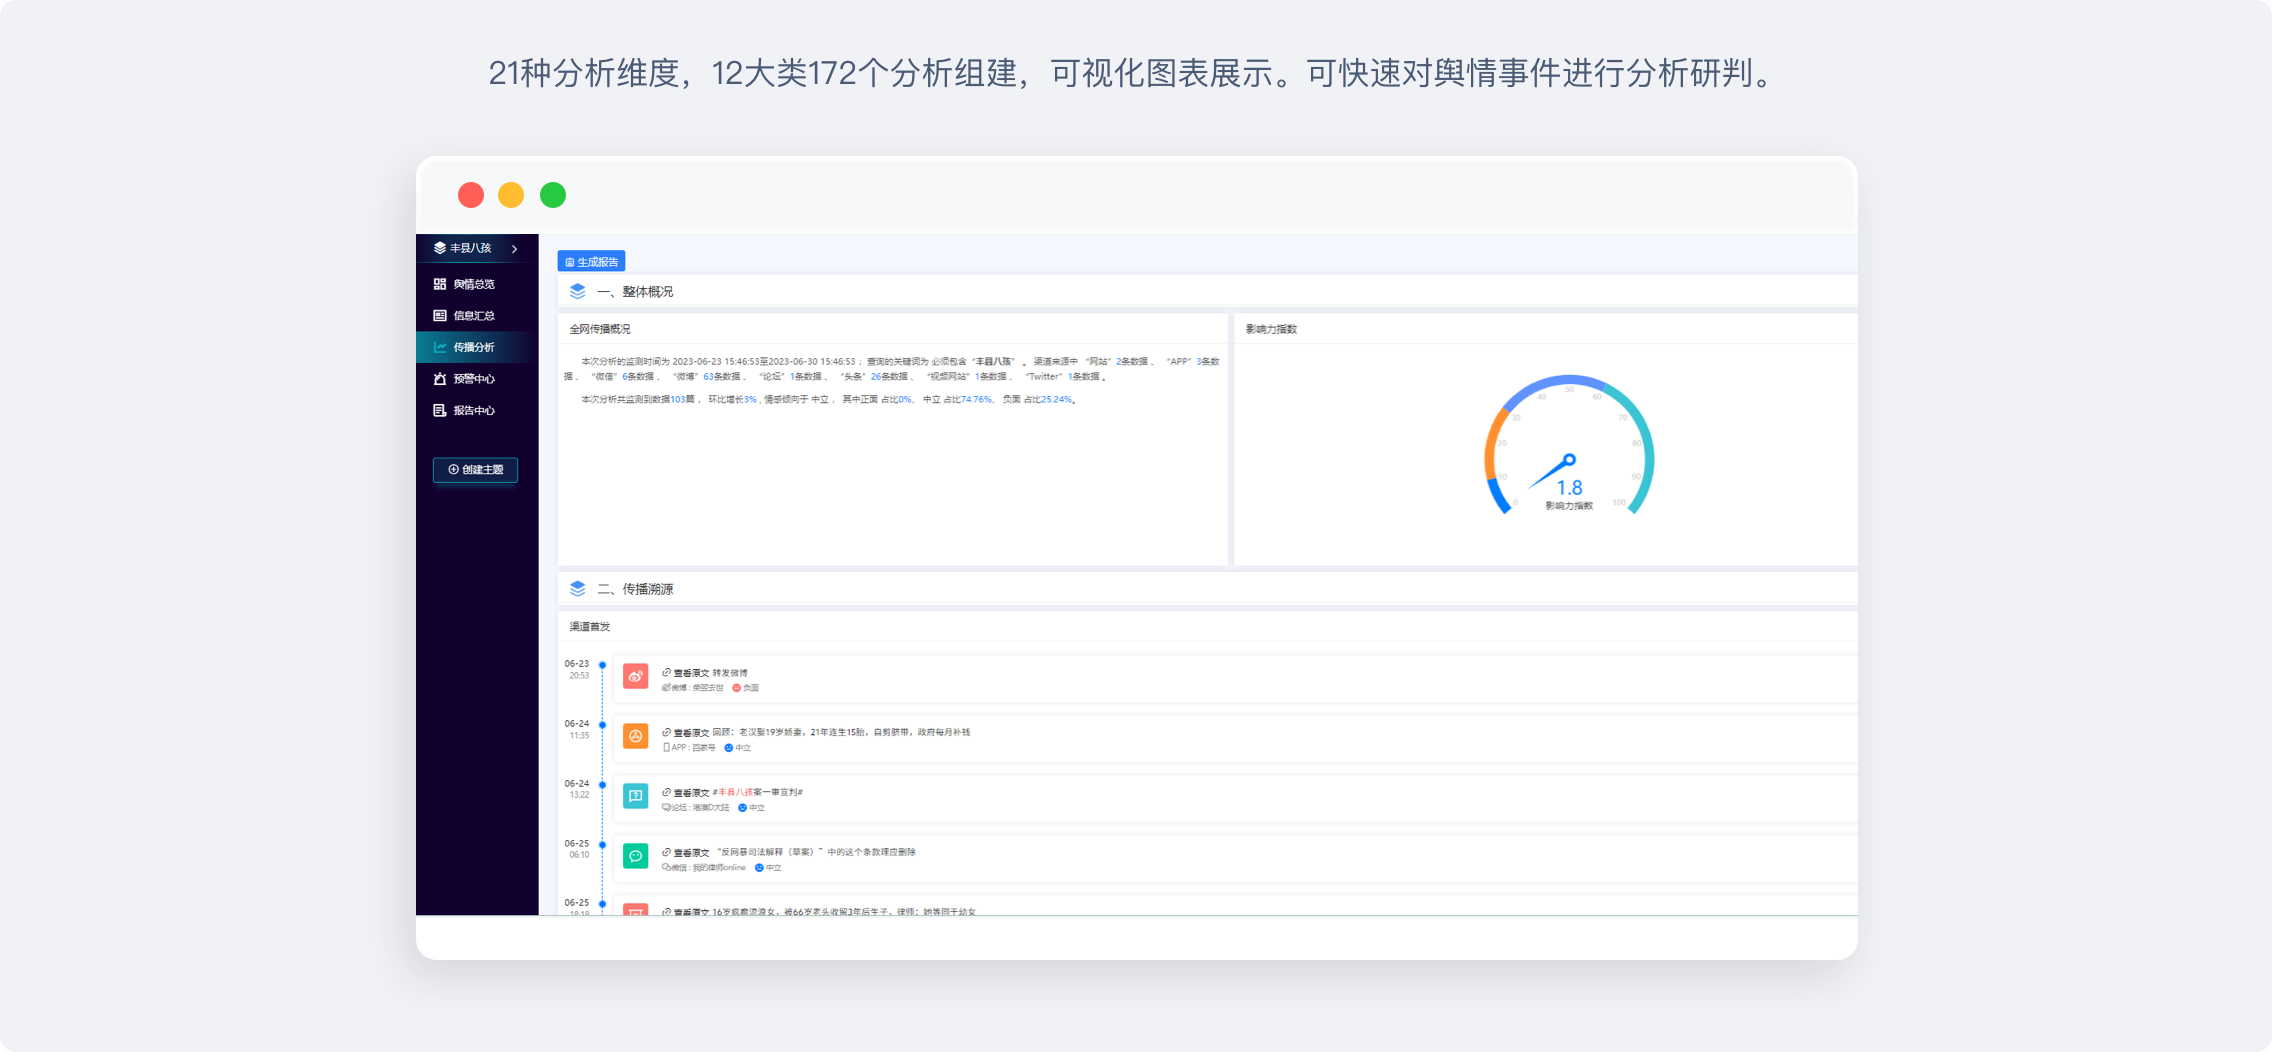Open the 预警中心 sidebar menu item
Image resolution: width=2272 pixels, height=1052 pixels.
(x=477, y=379)
